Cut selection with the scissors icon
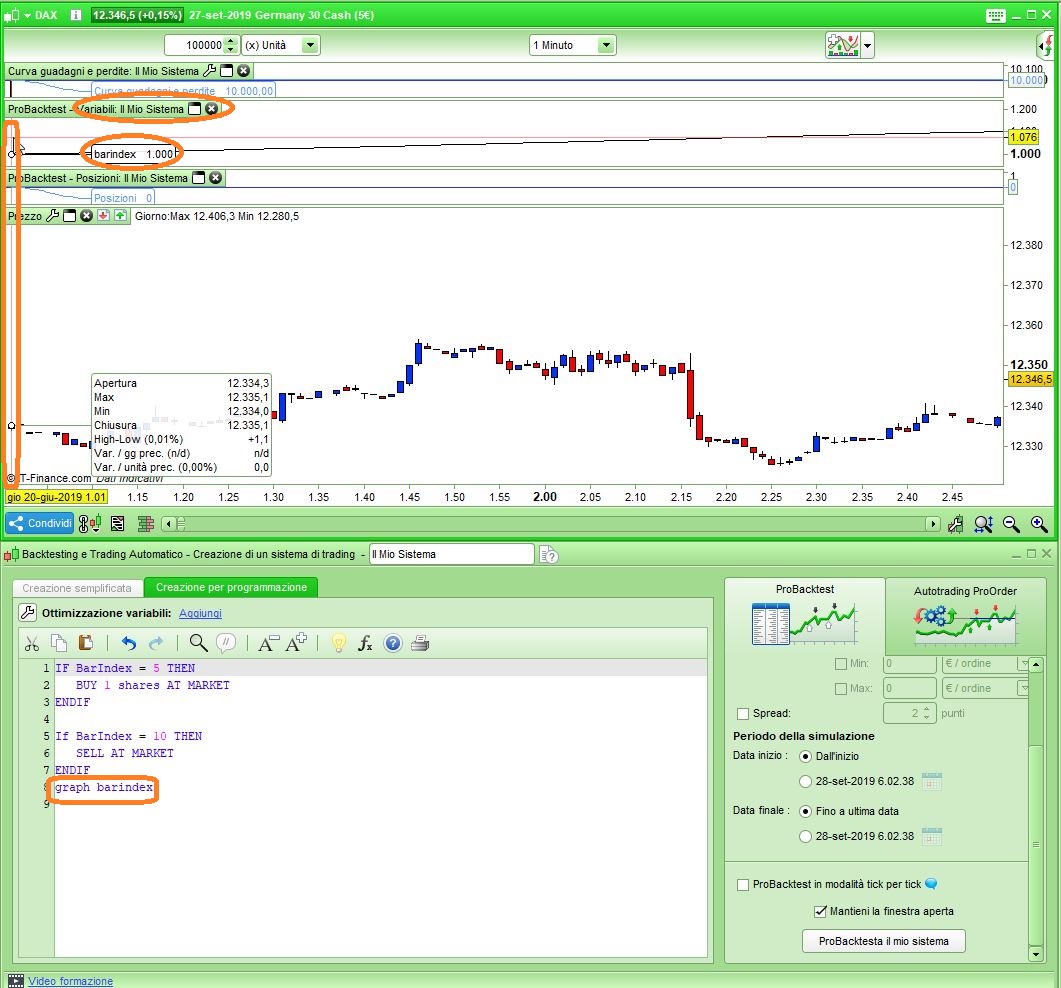This screenshot has width=1061, height=988. [32, 644]
